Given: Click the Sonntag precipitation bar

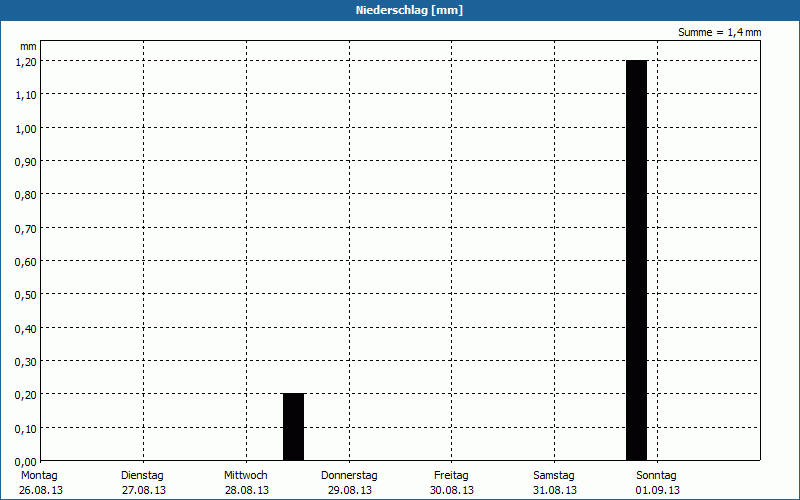Looking at the screenshot, I should [636, 260].
